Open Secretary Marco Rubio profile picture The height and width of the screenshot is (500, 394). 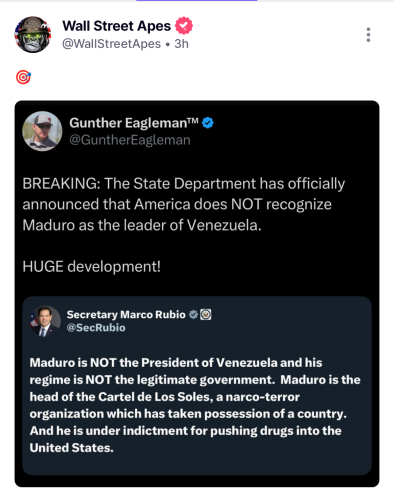tap(45, 321)
